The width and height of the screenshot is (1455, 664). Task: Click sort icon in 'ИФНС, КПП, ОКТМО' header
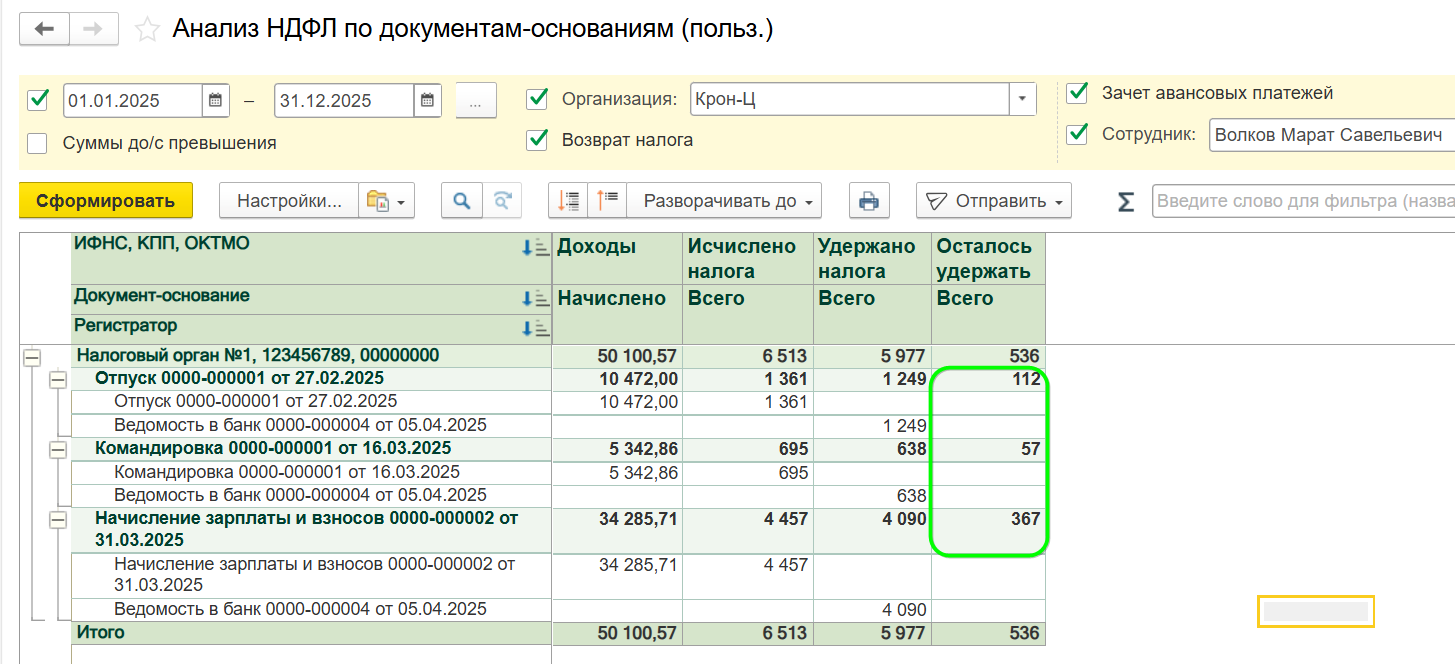pyautogui.click(x=536, y=247)
